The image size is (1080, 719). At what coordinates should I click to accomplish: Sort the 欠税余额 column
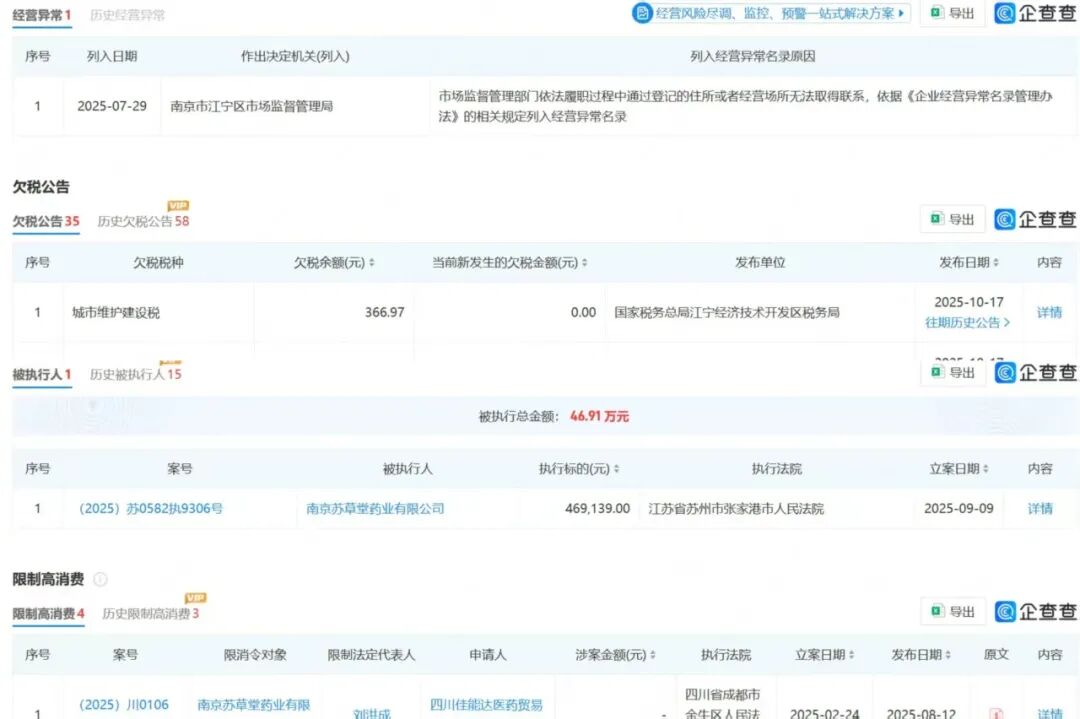(372, 262)
